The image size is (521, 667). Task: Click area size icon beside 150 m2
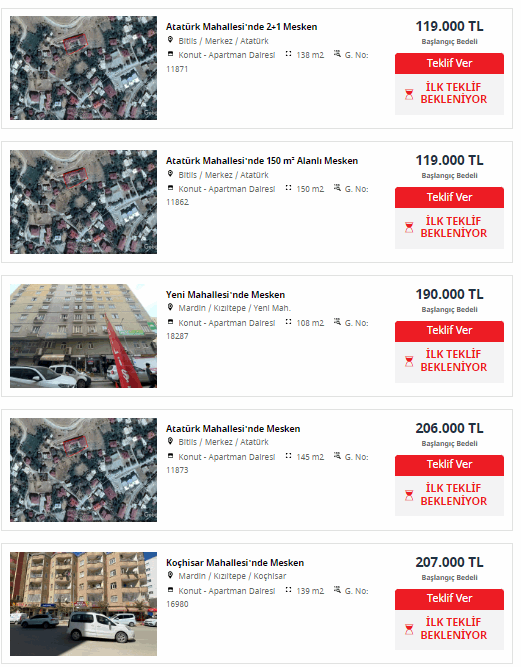pos(288,188)
